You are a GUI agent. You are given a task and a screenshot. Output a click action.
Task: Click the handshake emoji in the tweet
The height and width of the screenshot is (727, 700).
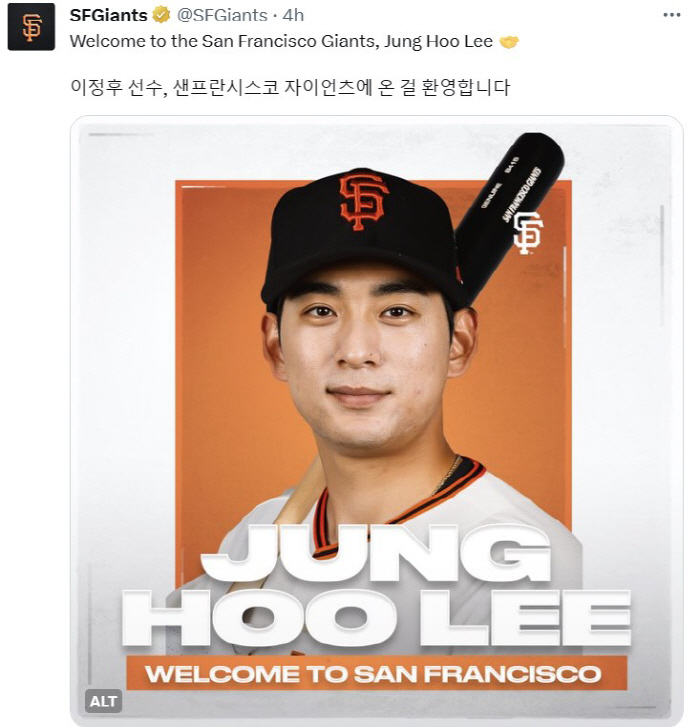point(509,42)
